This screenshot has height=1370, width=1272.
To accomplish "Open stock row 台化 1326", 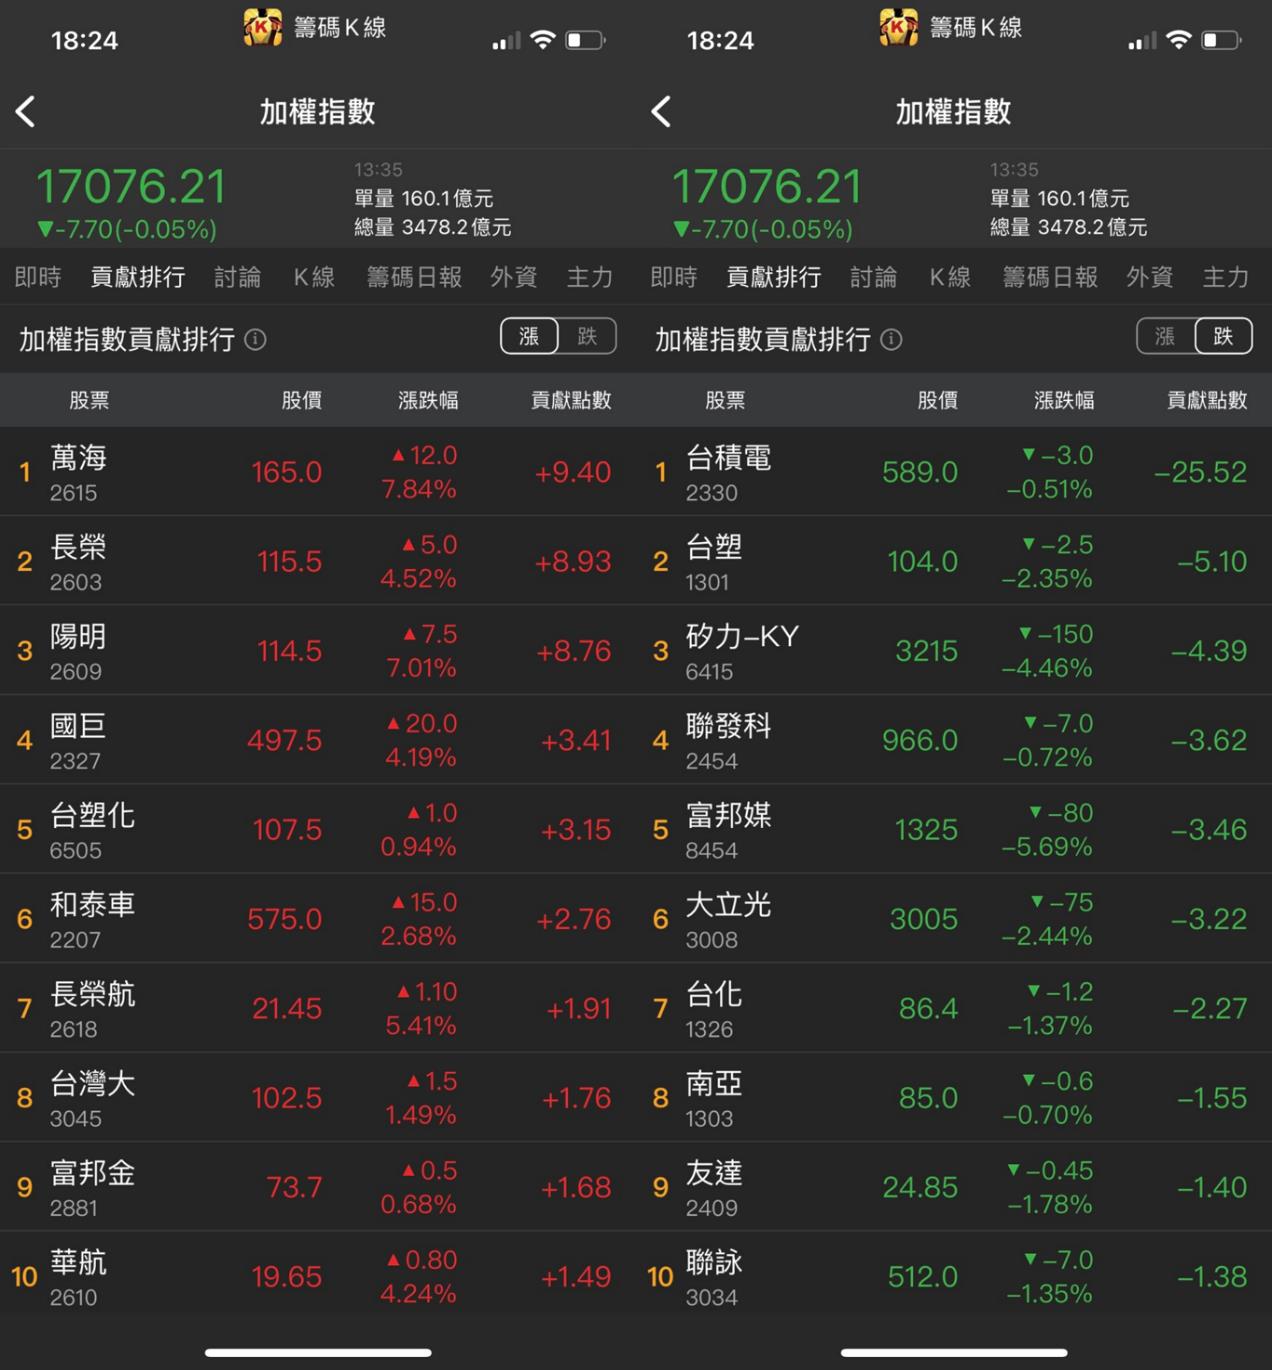I will click(954, 1008).
